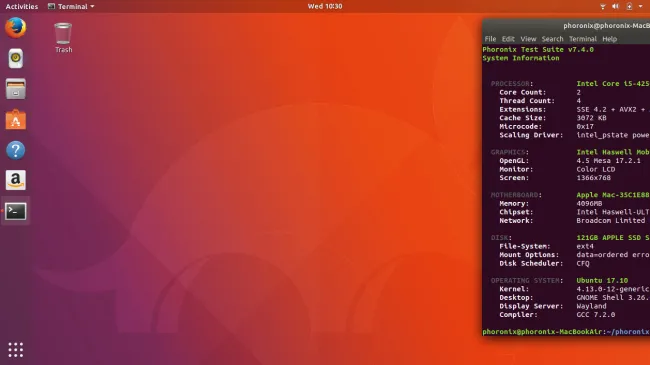Open the Search menu in terminal
The height and width of the screenshot is (365, 650).
pyautogui.click(x=552, y=39)
